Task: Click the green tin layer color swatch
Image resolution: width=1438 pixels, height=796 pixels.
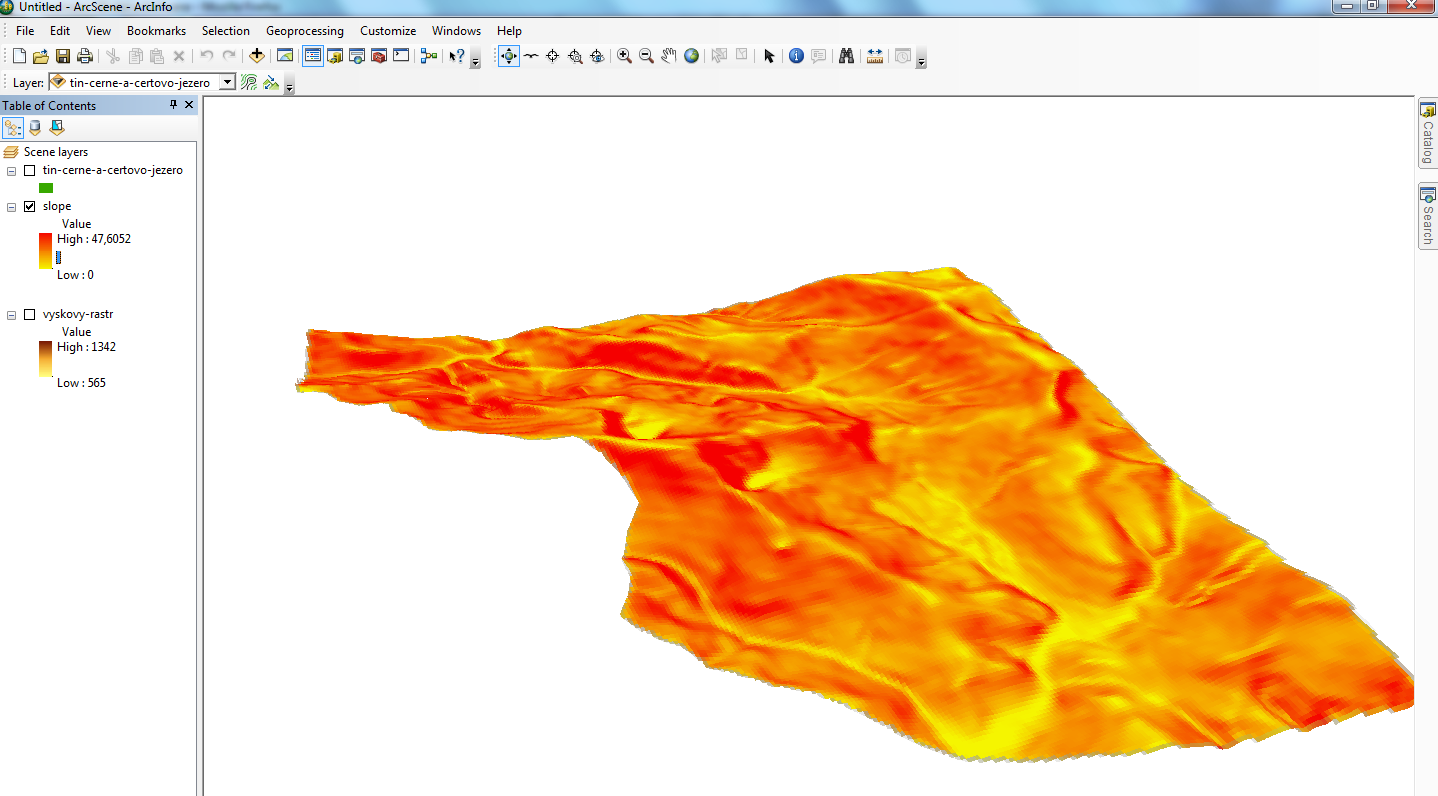Action: [x=46, y=188]
